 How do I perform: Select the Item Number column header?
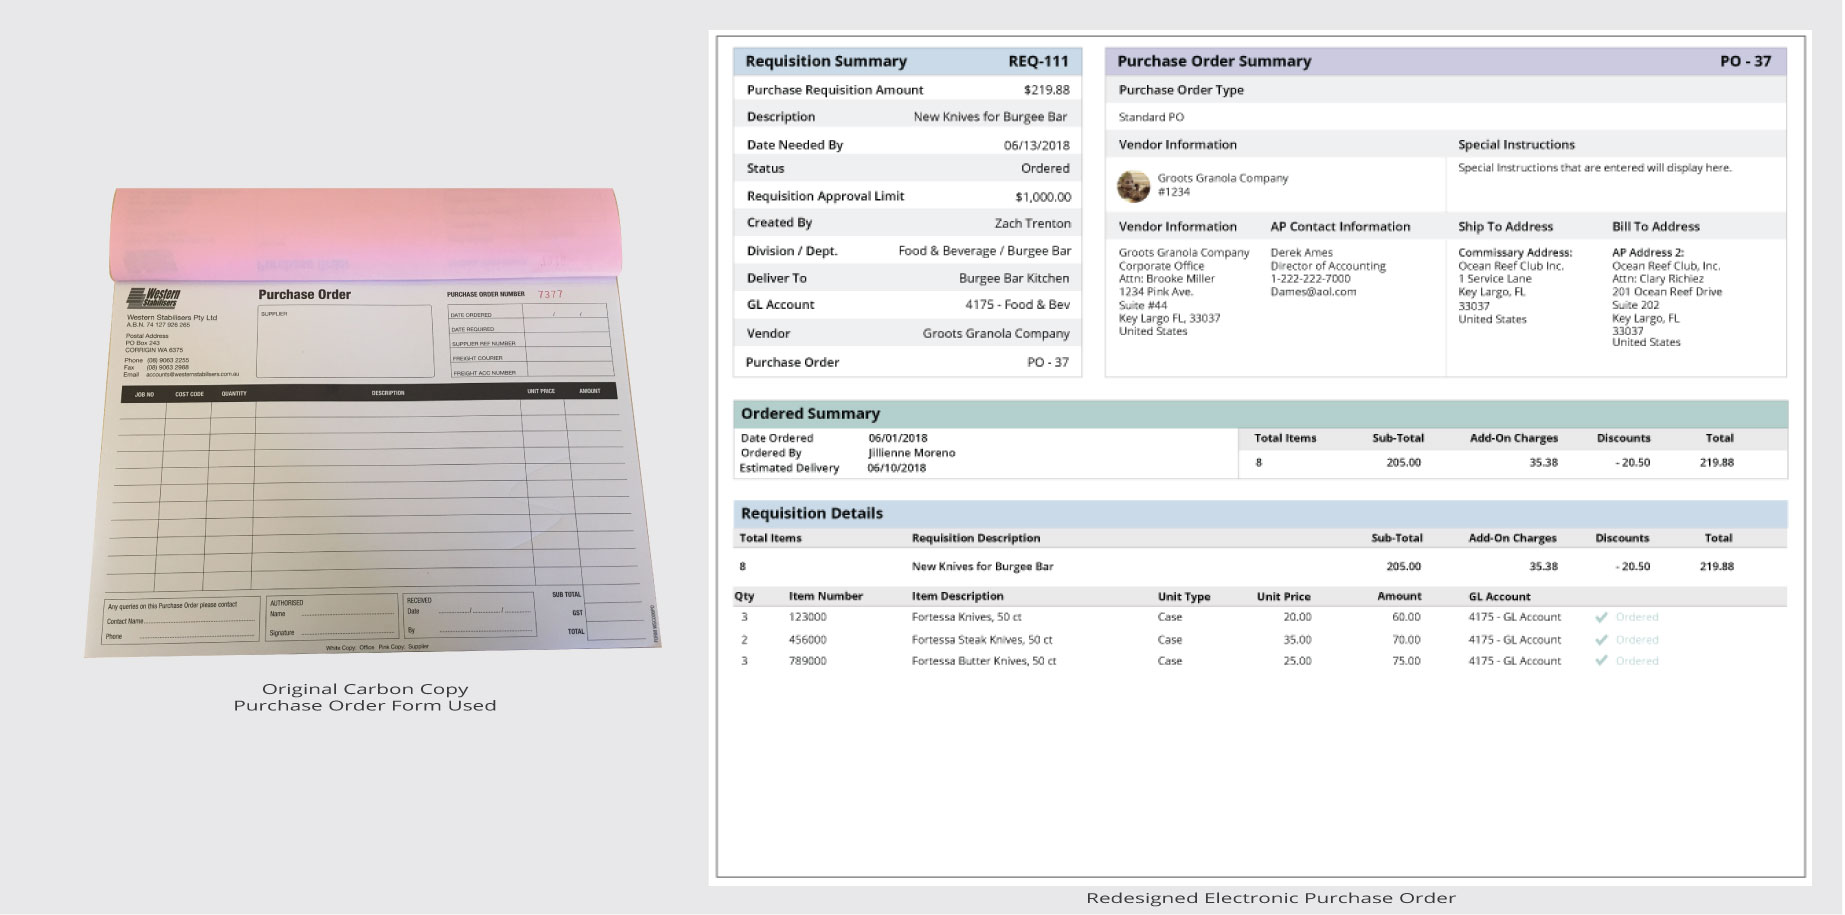825,596
